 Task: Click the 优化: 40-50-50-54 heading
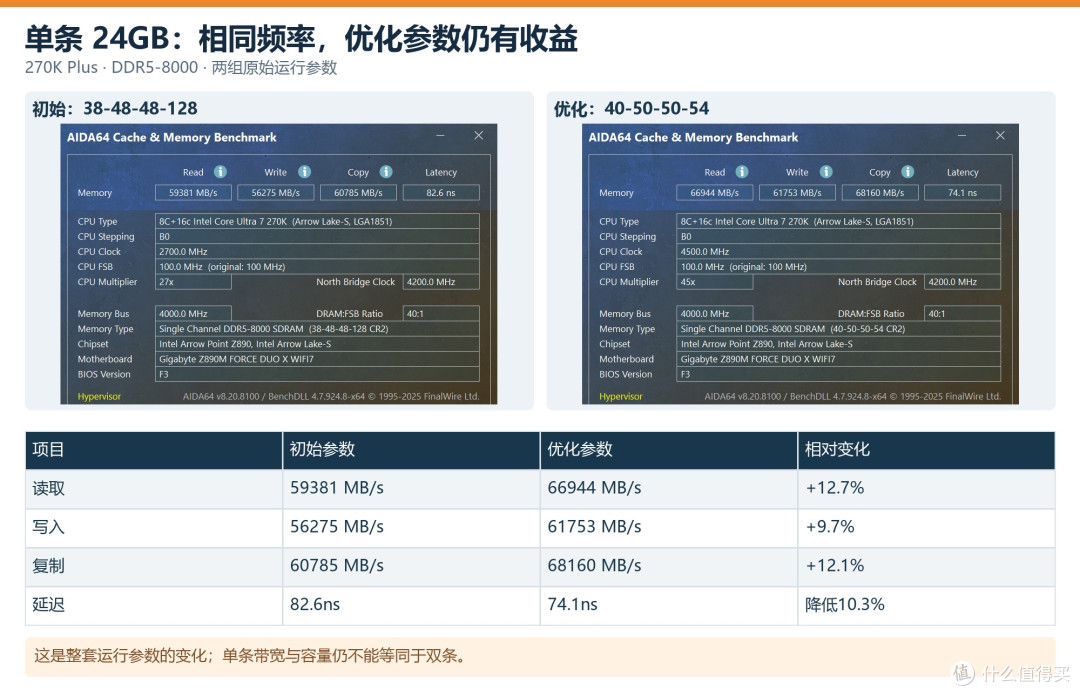pos(631,108)
